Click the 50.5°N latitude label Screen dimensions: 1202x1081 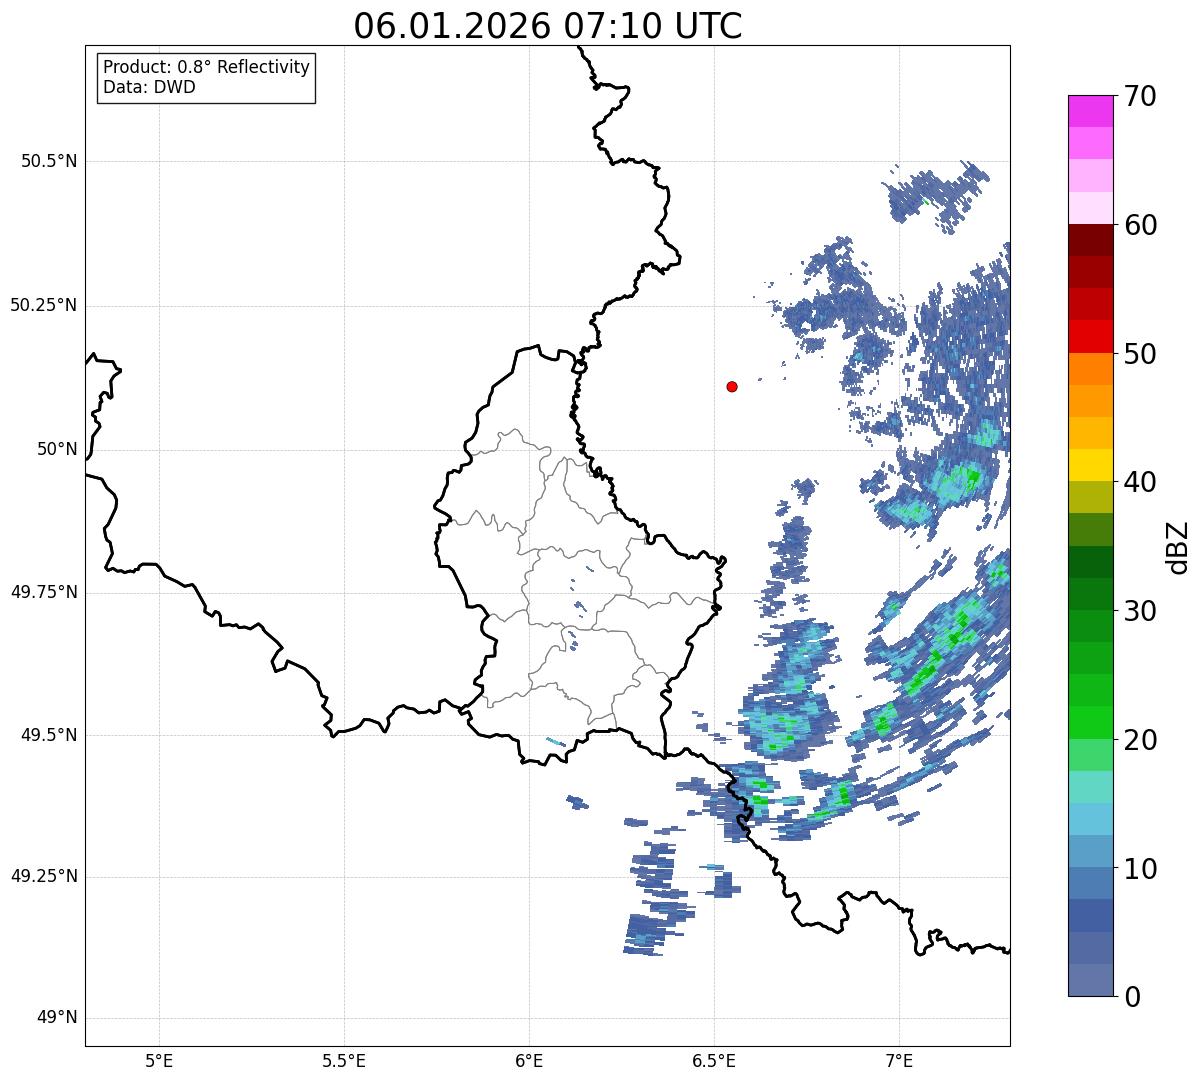pyautogui.click(x=49, y=161)
